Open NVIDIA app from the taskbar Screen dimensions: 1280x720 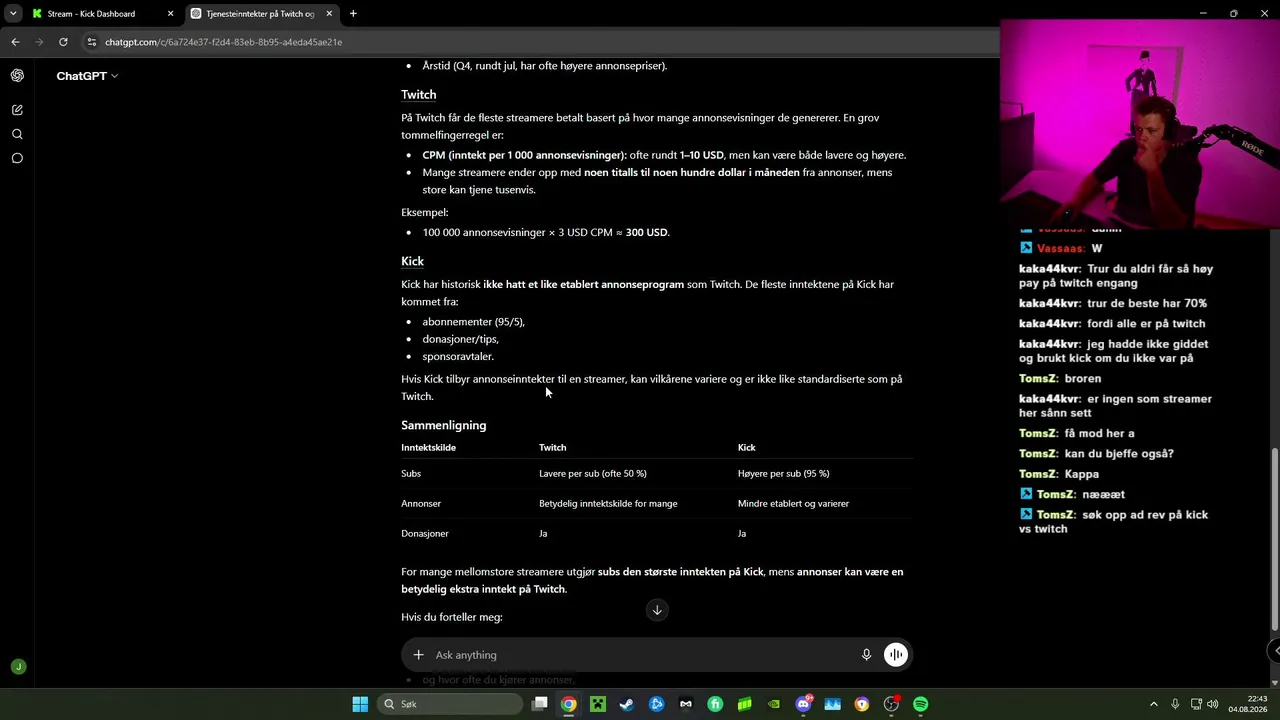click(774, 704)
